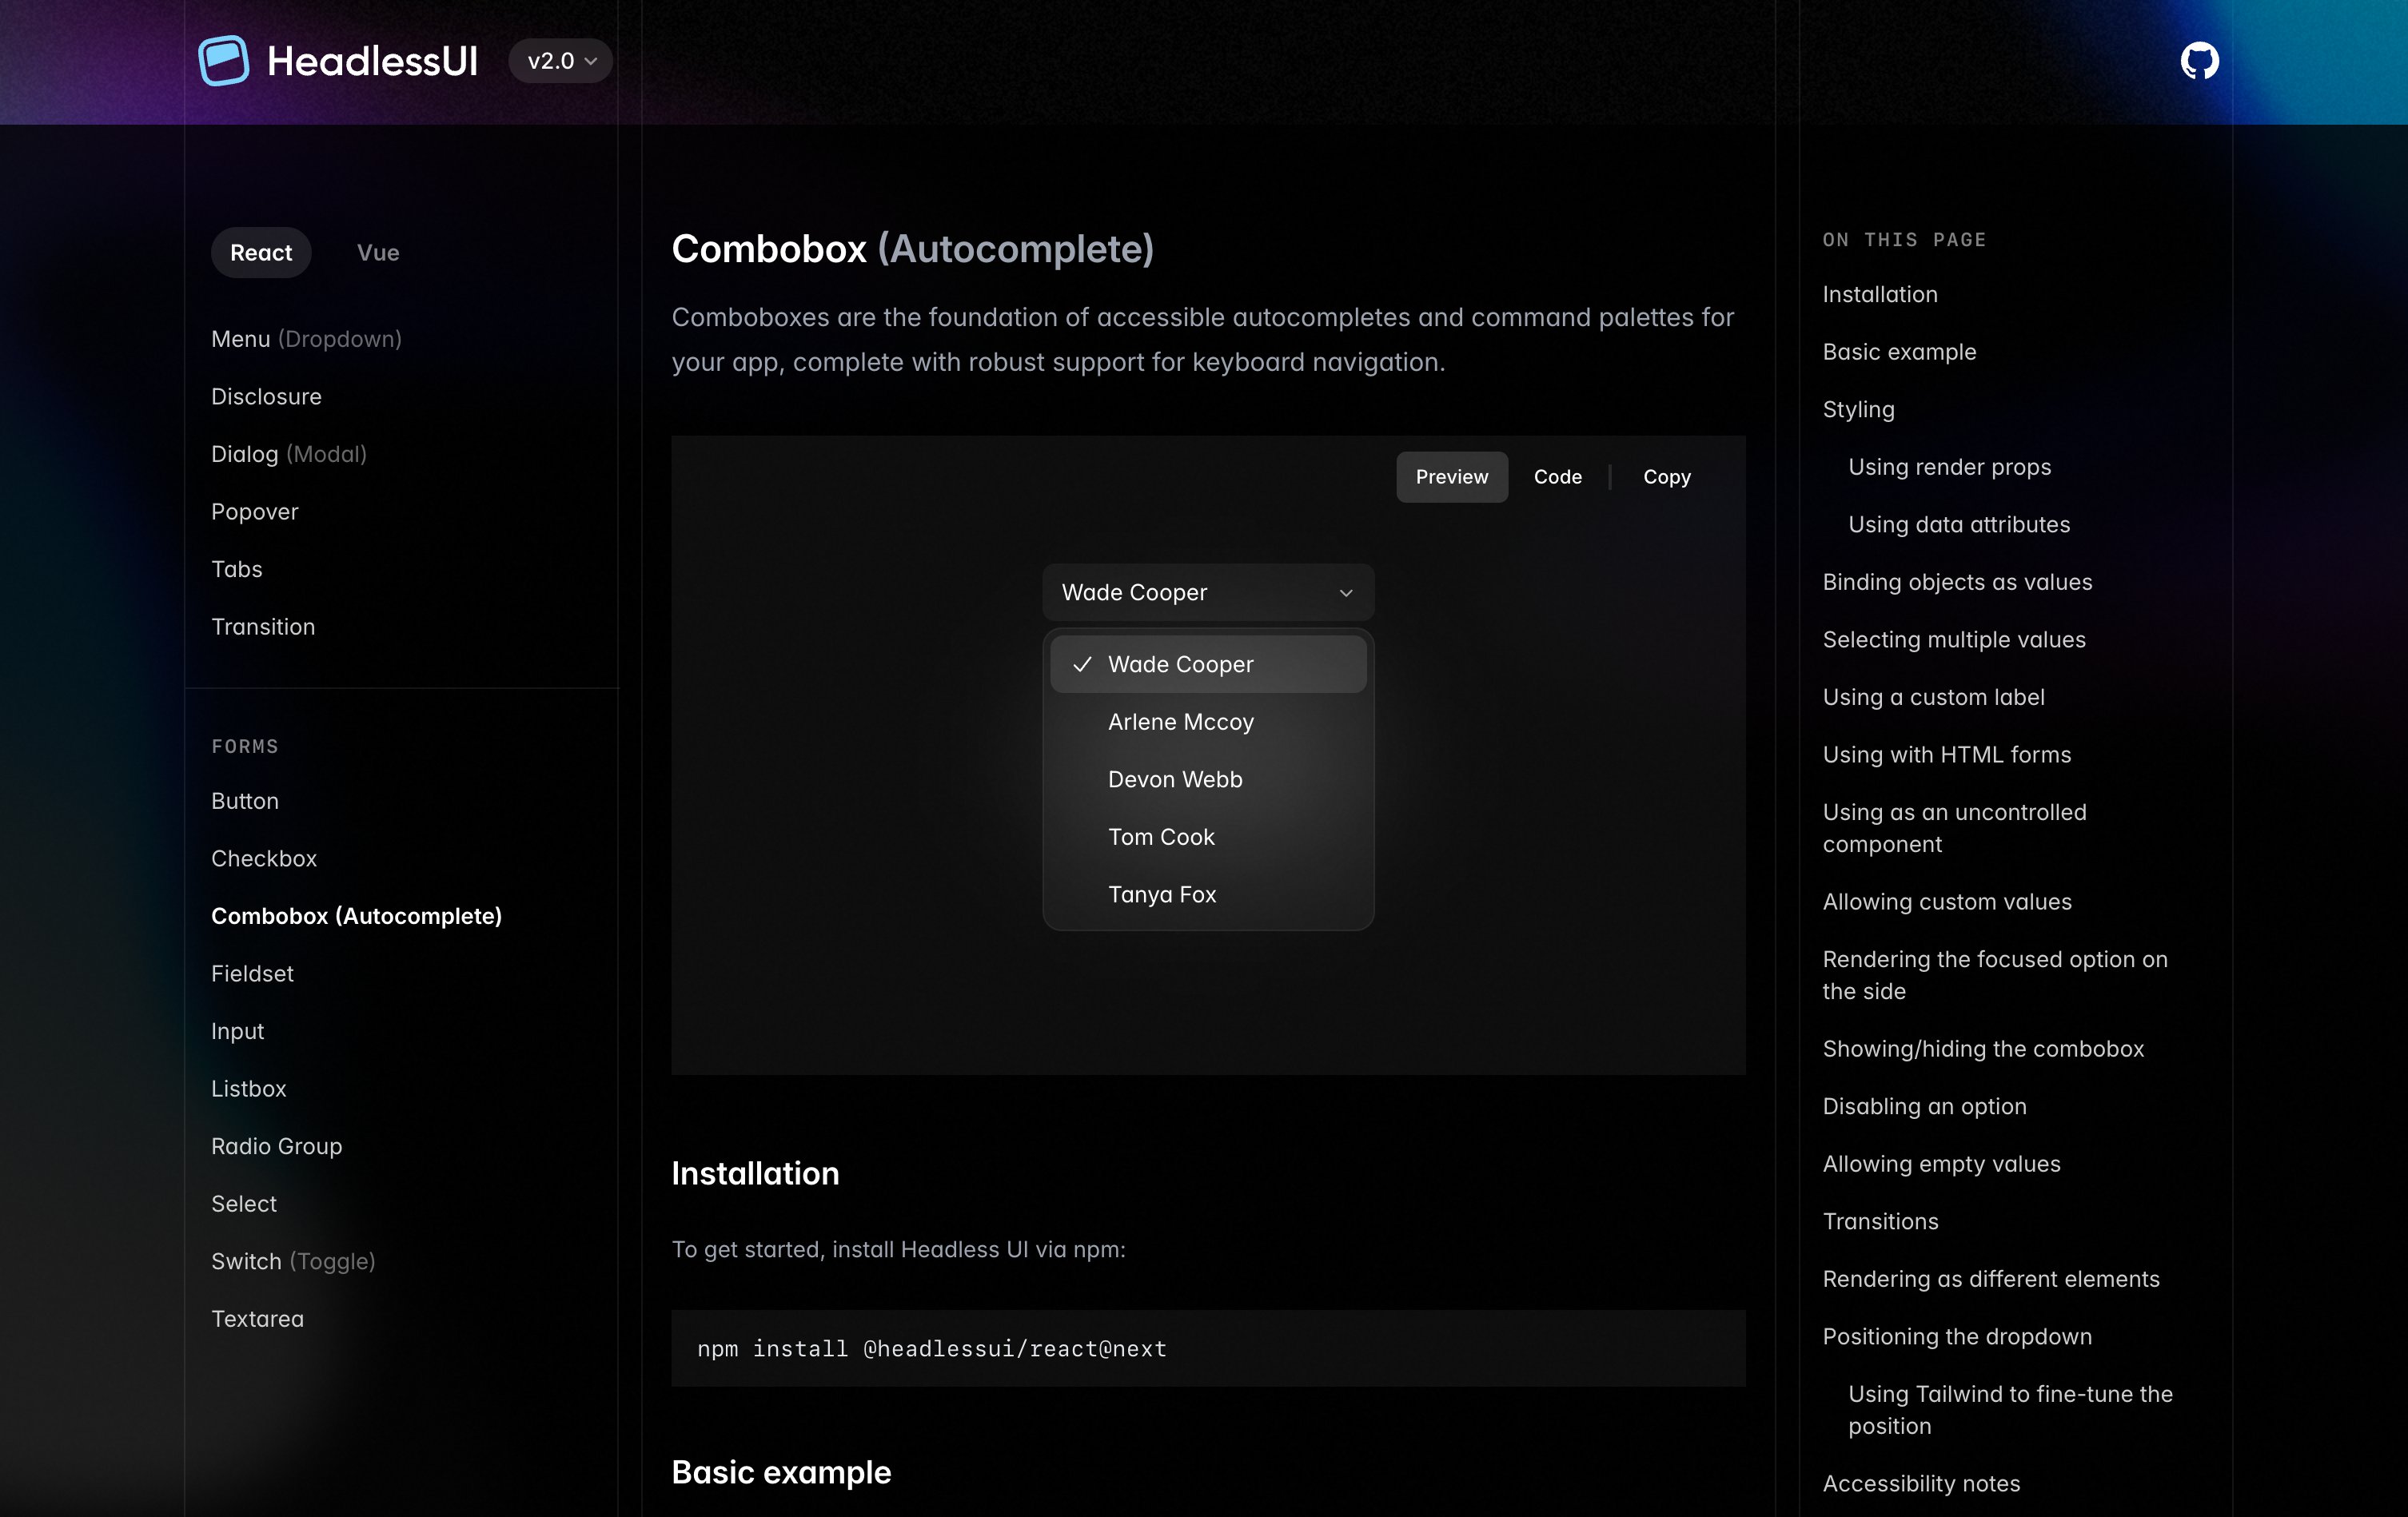
Task: Go to Positioning the dropdown
Action: pos(1957,1337)
